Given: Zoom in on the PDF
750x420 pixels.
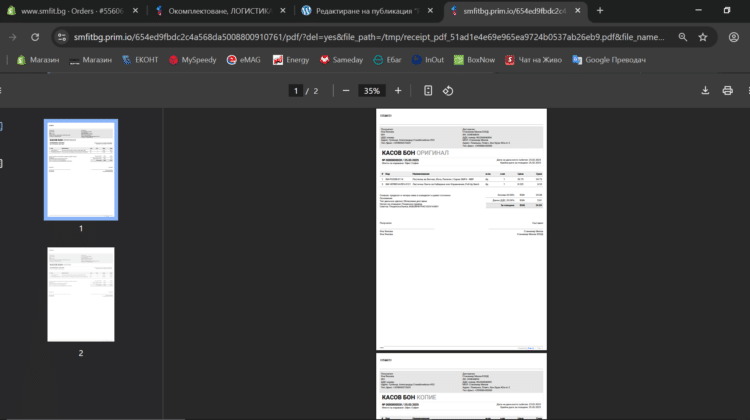Looking at the screenshot, I should 398,90.
